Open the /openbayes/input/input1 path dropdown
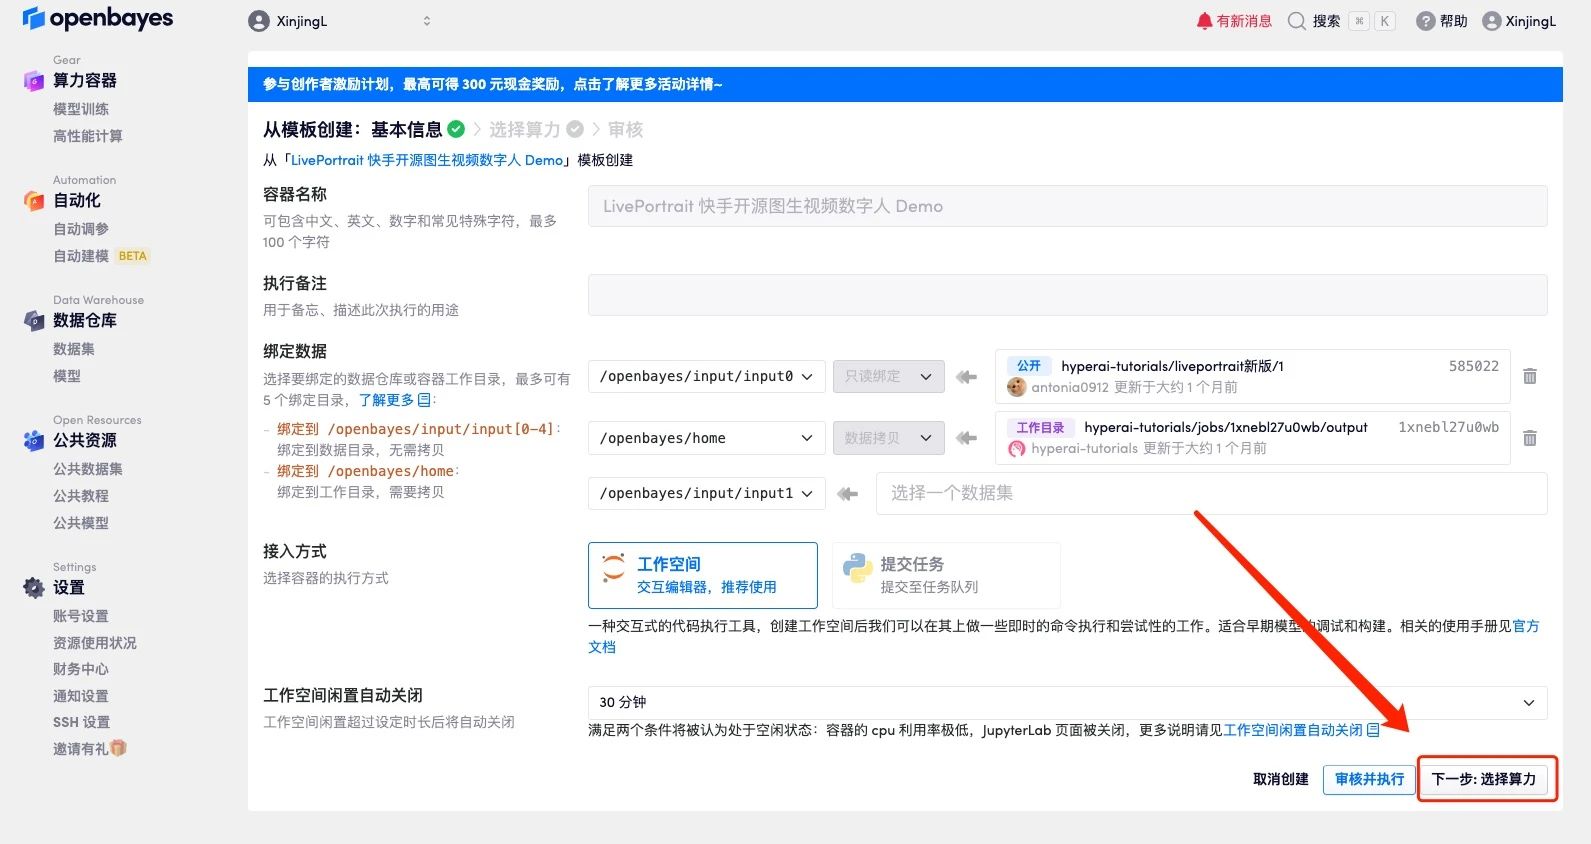Viewport: 1591px width, 844px height. [x=707, y=494]
